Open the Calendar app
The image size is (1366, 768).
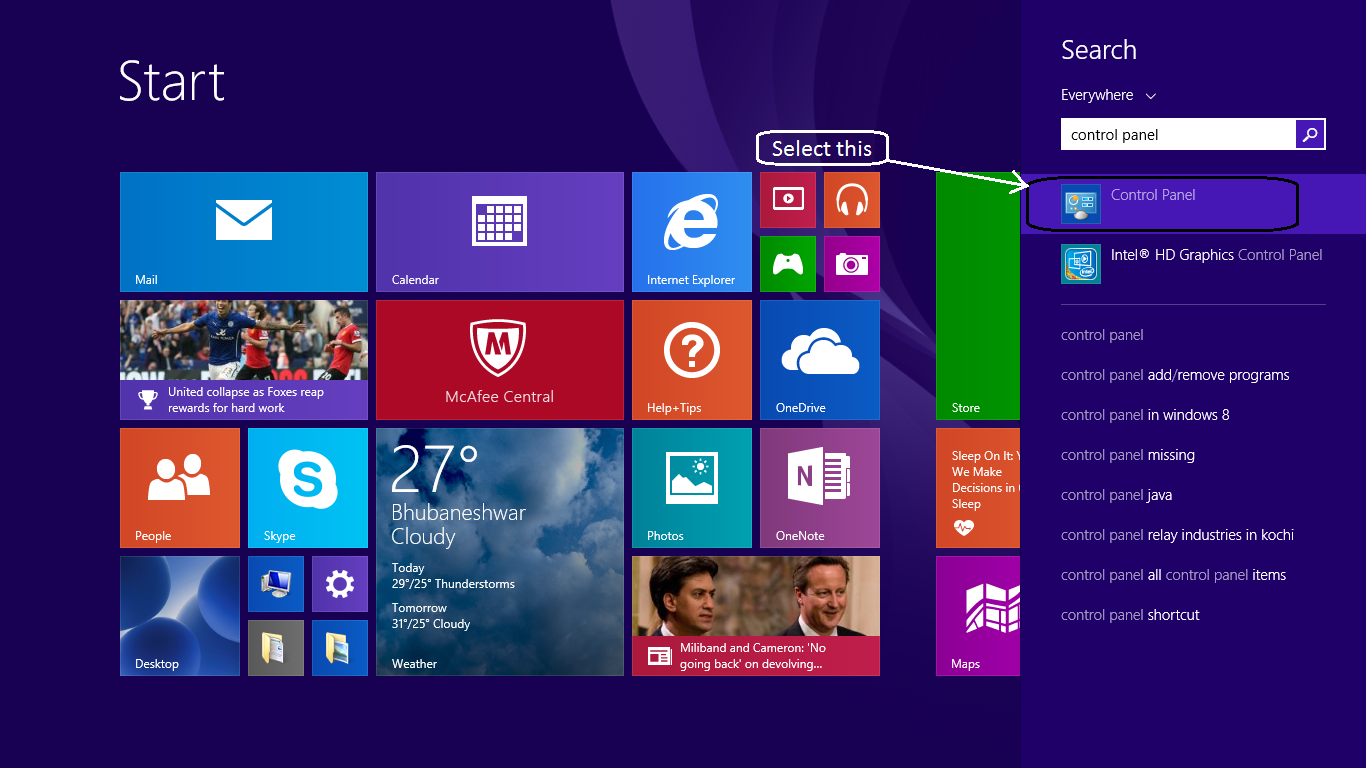click(499, 231)
